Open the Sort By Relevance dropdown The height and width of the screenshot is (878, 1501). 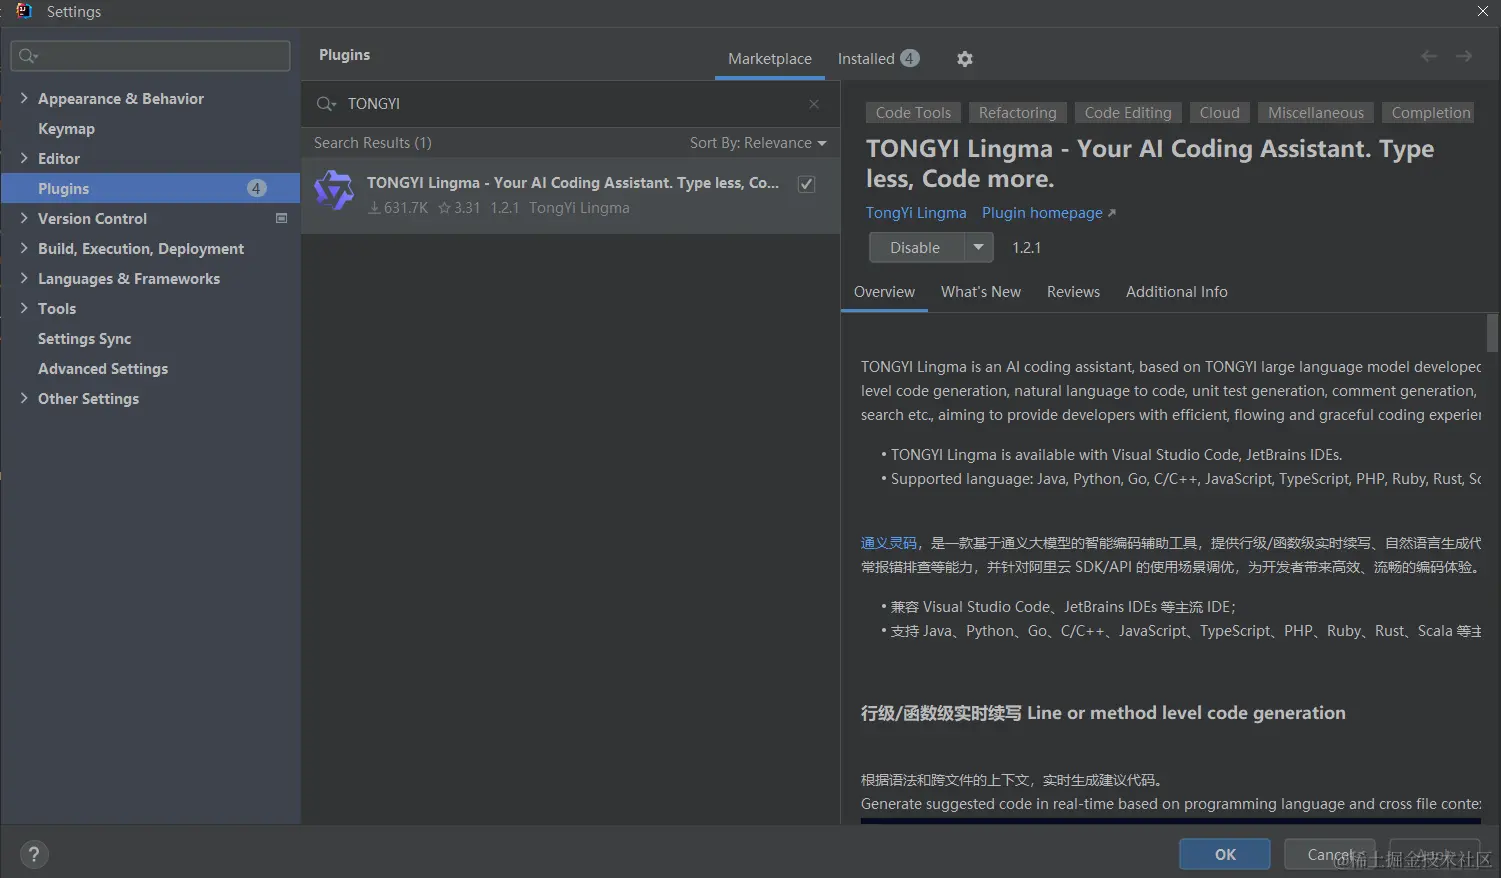(x=758, y=143)
